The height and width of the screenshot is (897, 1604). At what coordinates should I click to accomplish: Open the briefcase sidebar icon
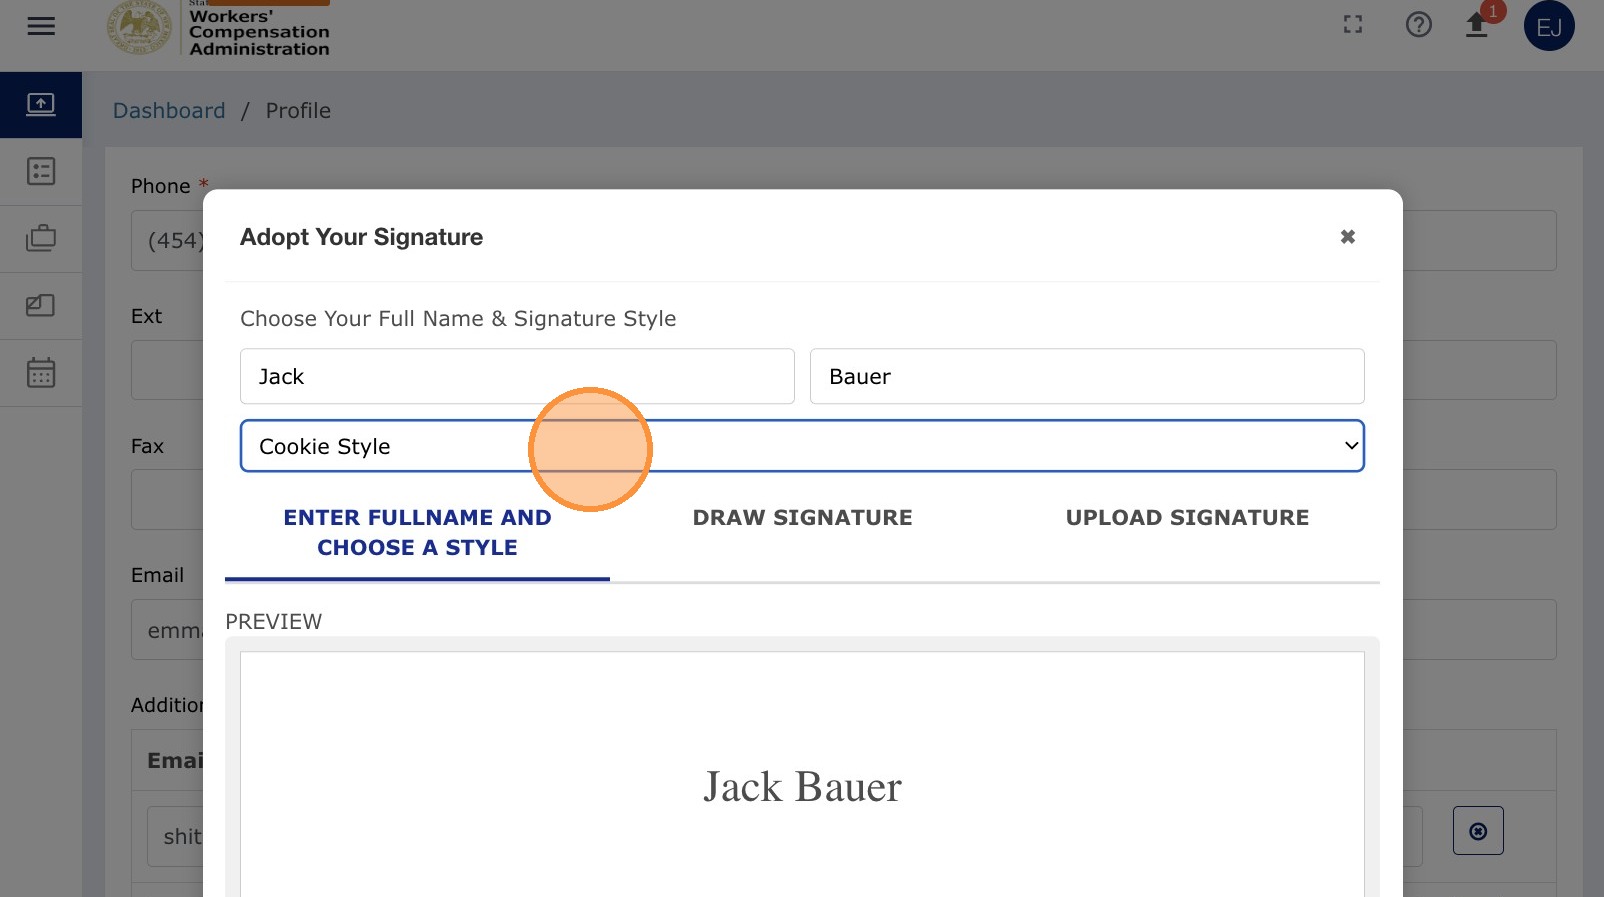click(41, 238)
